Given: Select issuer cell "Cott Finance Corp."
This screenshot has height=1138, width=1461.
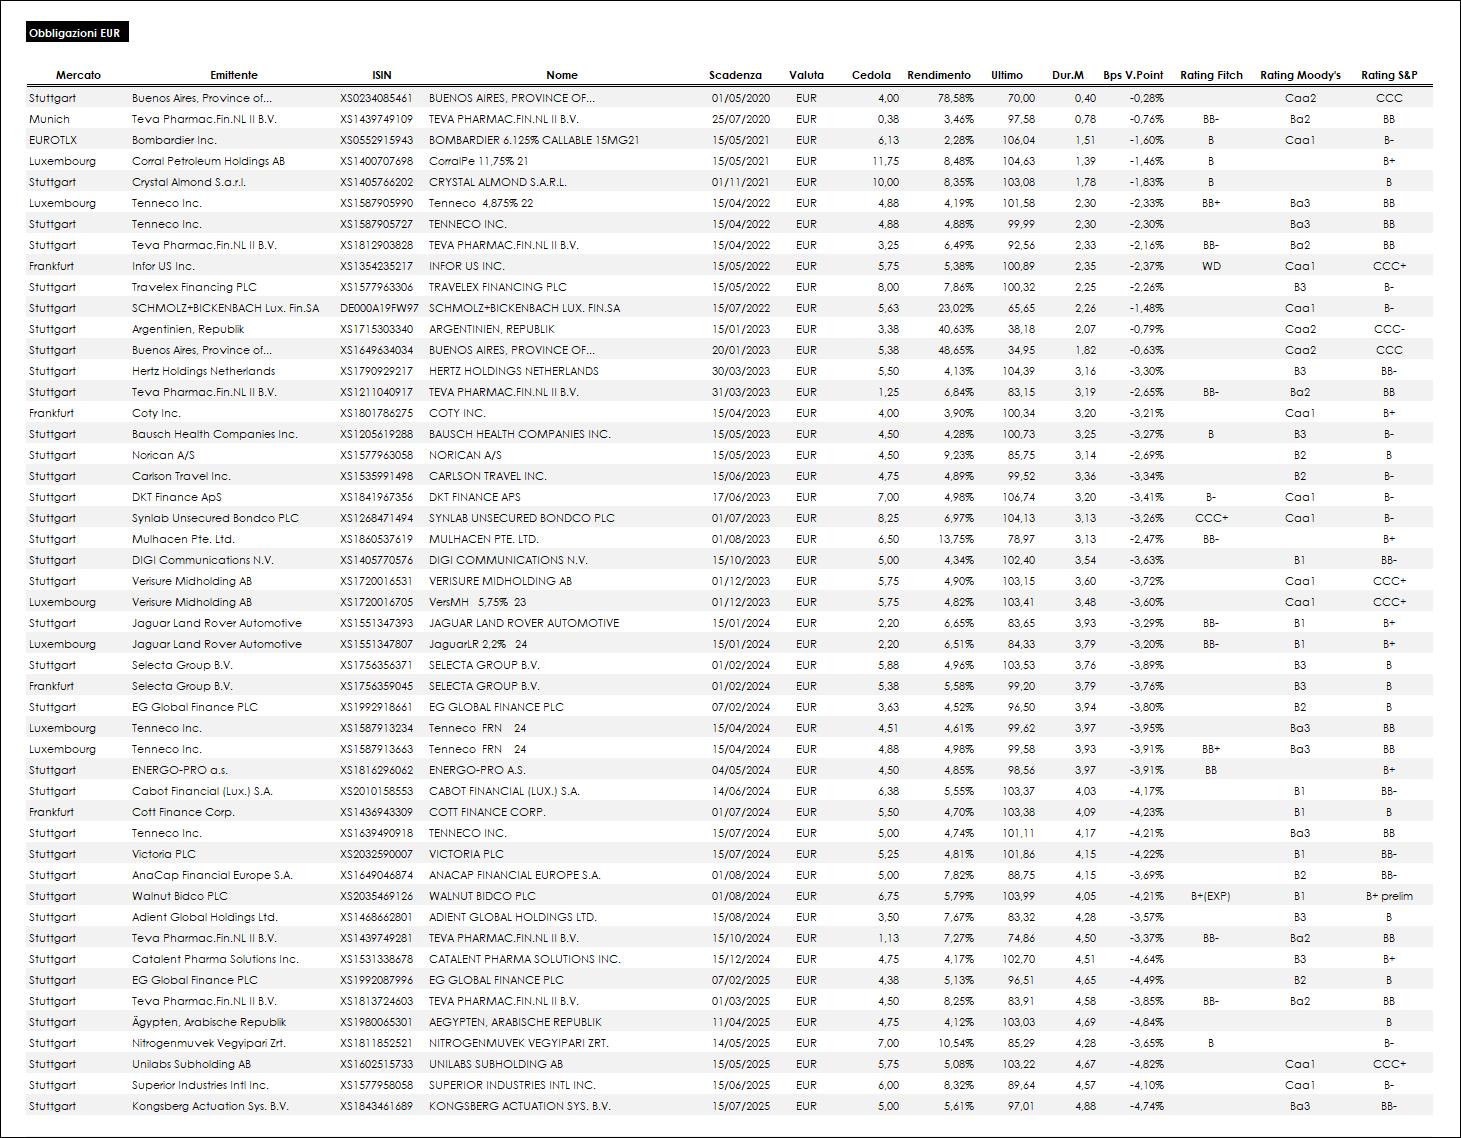Looking at the screenshot, I should click(183, 812).
